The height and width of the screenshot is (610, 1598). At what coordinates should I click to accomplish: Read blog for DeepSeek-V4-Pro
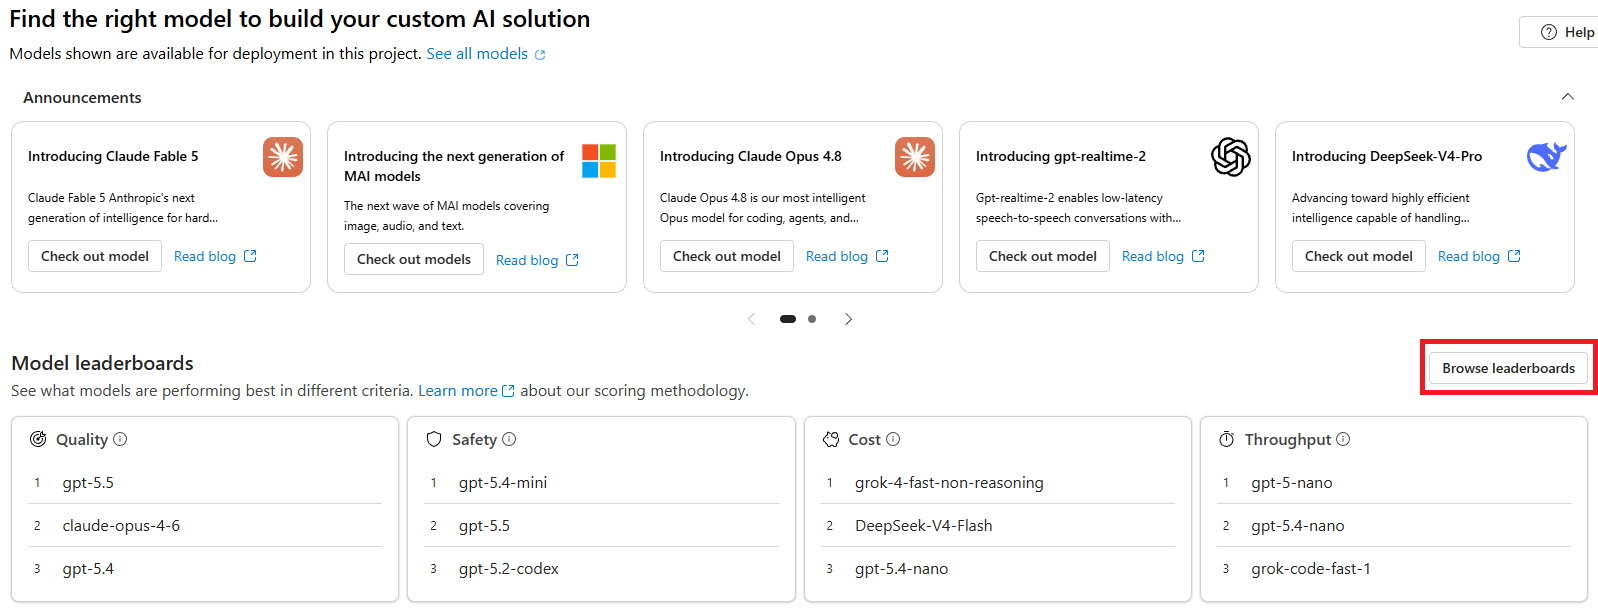[1469, 256]
